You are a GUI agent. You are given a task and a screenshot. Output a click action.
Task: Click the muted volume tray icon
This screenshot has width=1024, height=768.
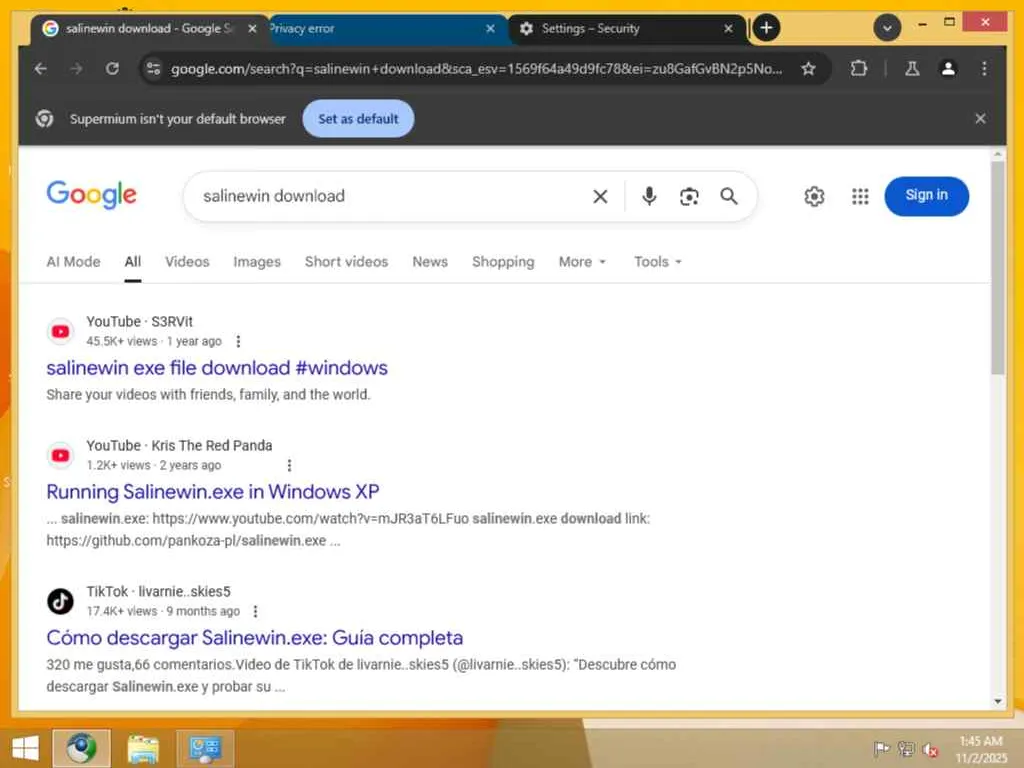930,749
